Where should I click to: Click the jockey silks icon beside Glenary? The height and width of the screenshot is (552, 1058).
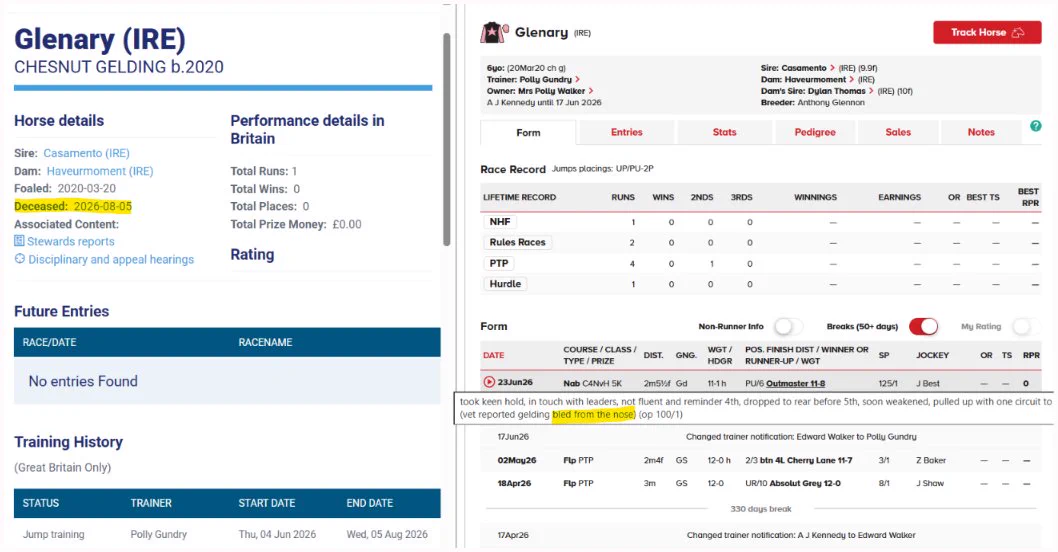coord(494,32)
